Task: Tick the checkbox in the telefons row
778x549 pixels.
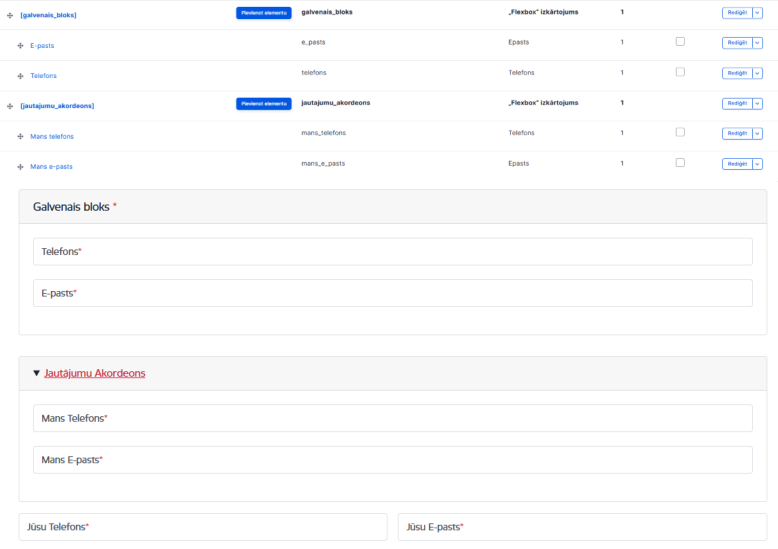Action: click(680, 72)
